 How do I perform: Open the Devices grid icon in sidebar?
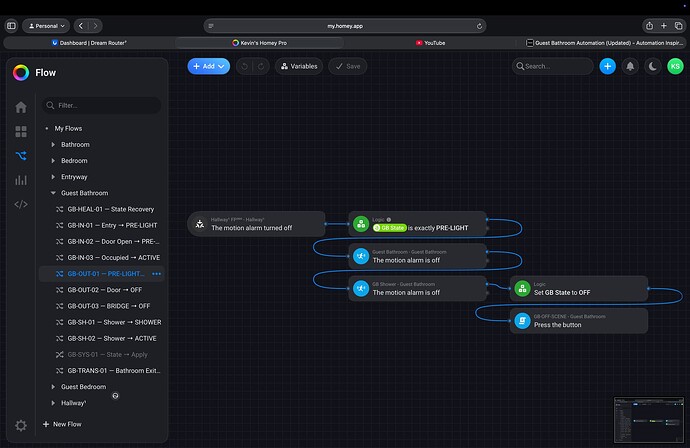click(x=21, y=132)
